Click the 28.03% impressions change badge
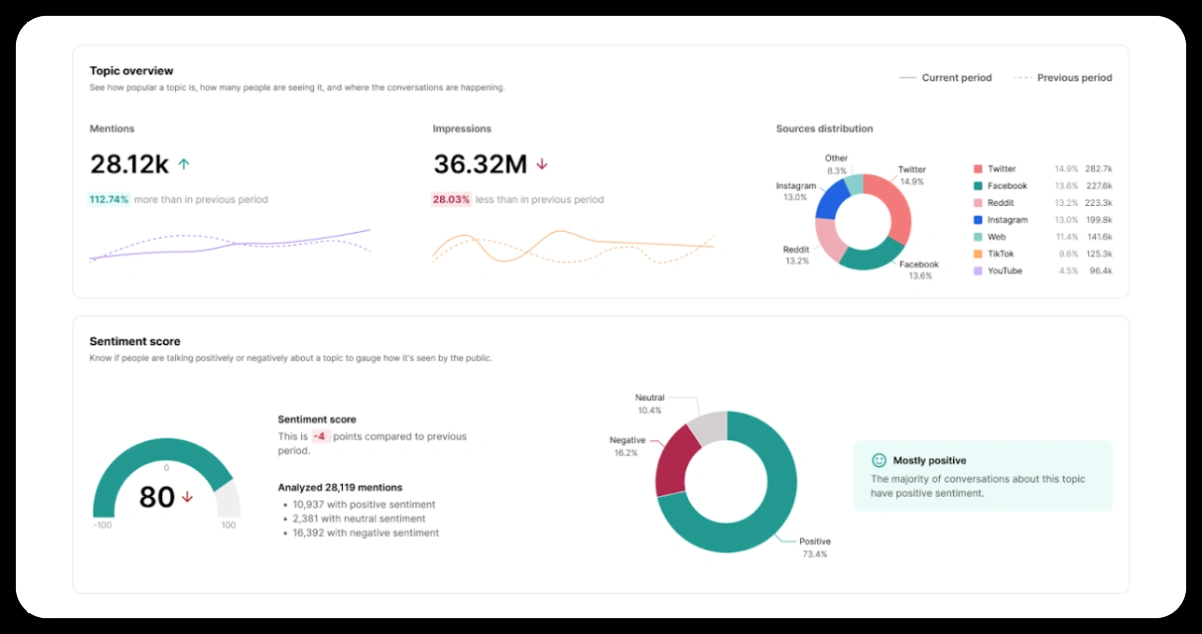 click(x=451, y=200)
